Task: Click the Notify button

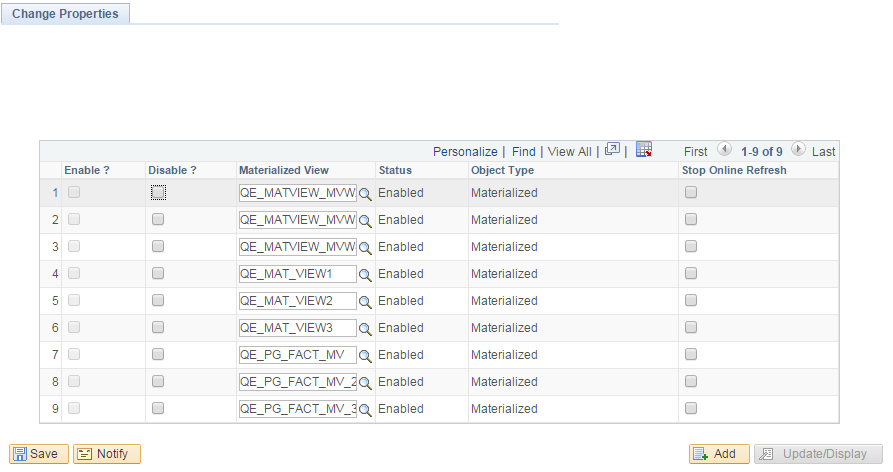Action: click(107, 454)
